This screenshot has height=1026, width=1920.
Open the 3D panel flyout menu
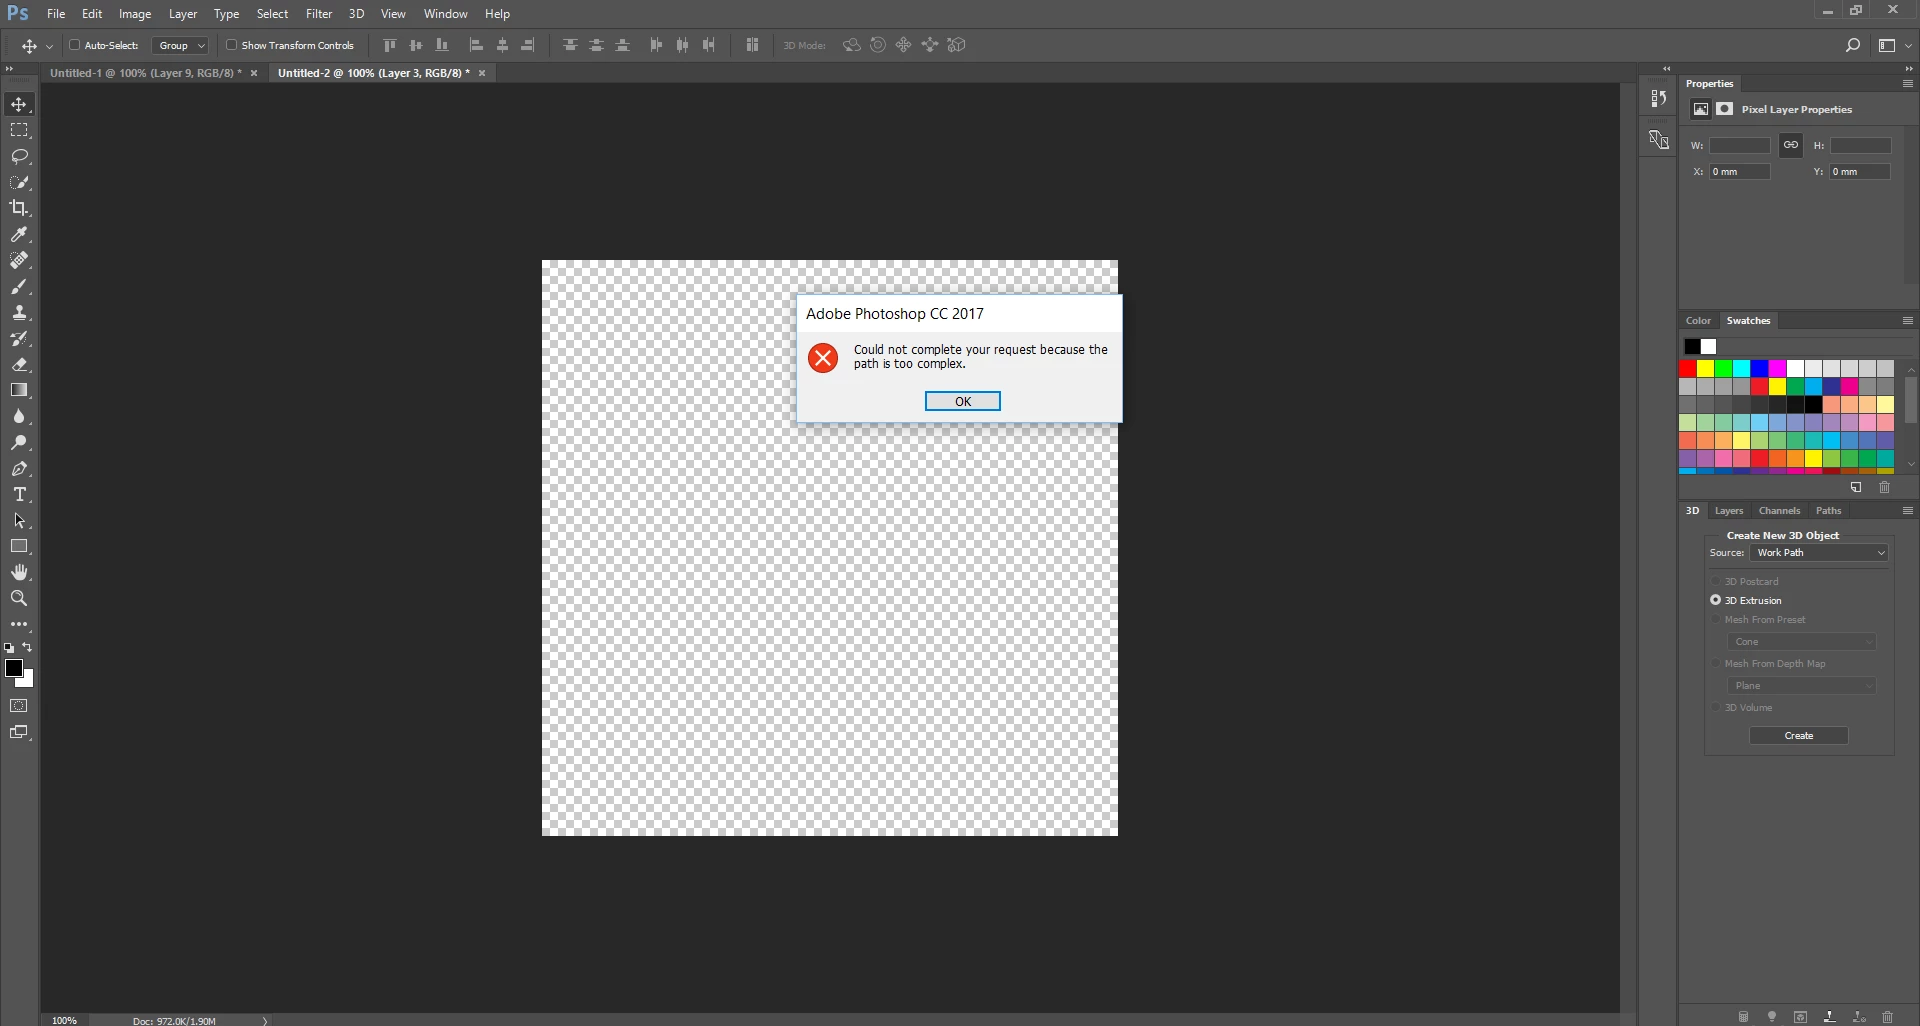tap(1908, 510)
